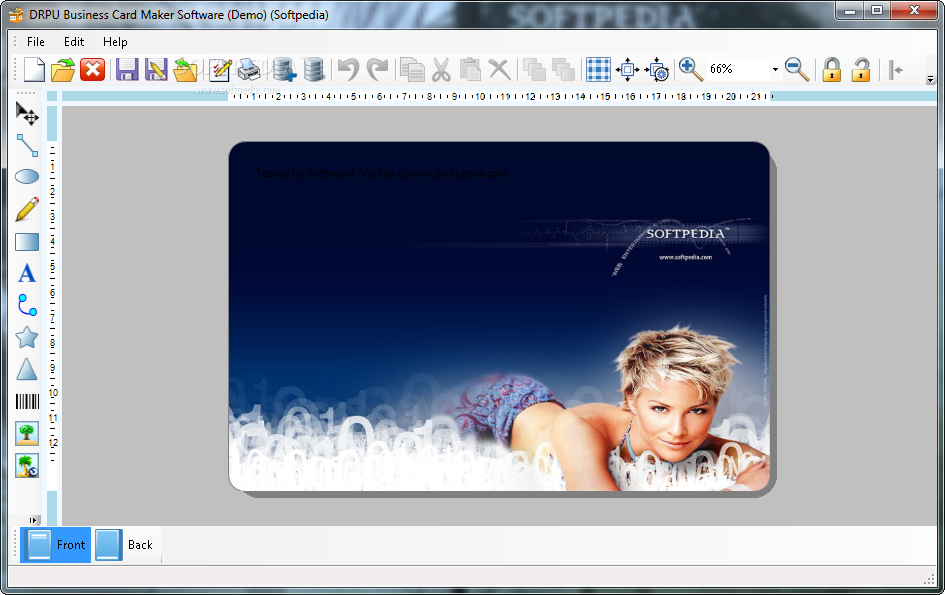Select the Text tool letter A
The height and width of the screenshot is (595, 945).
tap(27, 274)
